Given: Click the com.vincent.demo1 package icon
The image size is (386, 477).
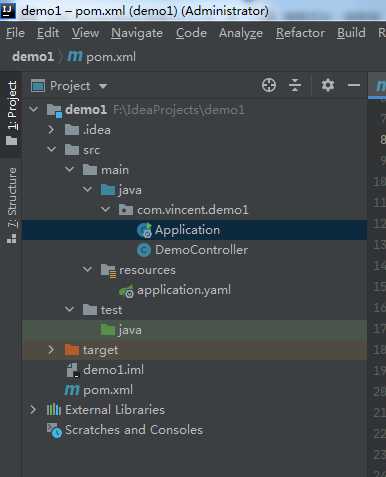Looking at the screenshot, I should click(126, 210).
